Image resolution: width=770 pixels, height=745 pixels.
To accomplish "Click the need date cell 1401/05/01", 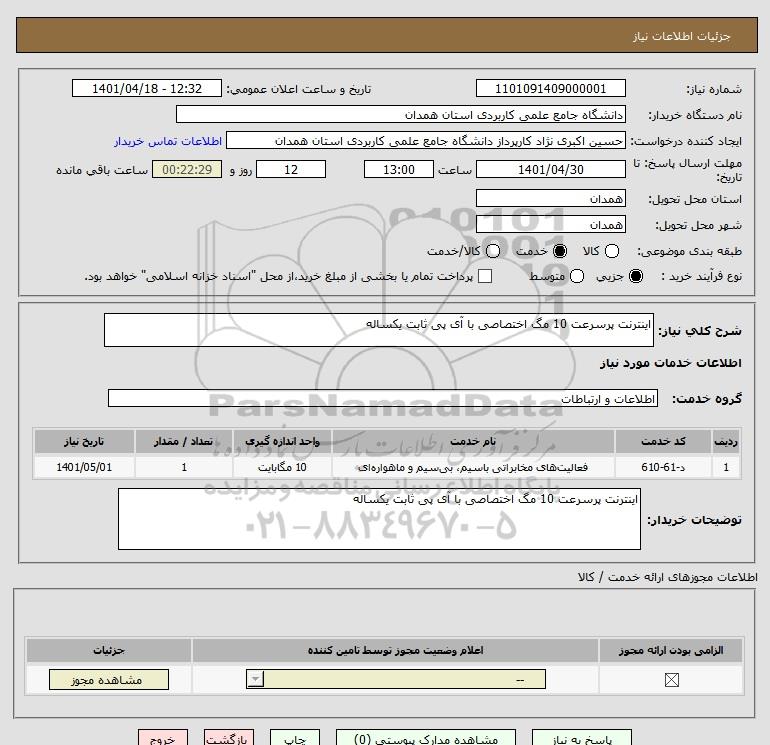I will pos(84,467).
